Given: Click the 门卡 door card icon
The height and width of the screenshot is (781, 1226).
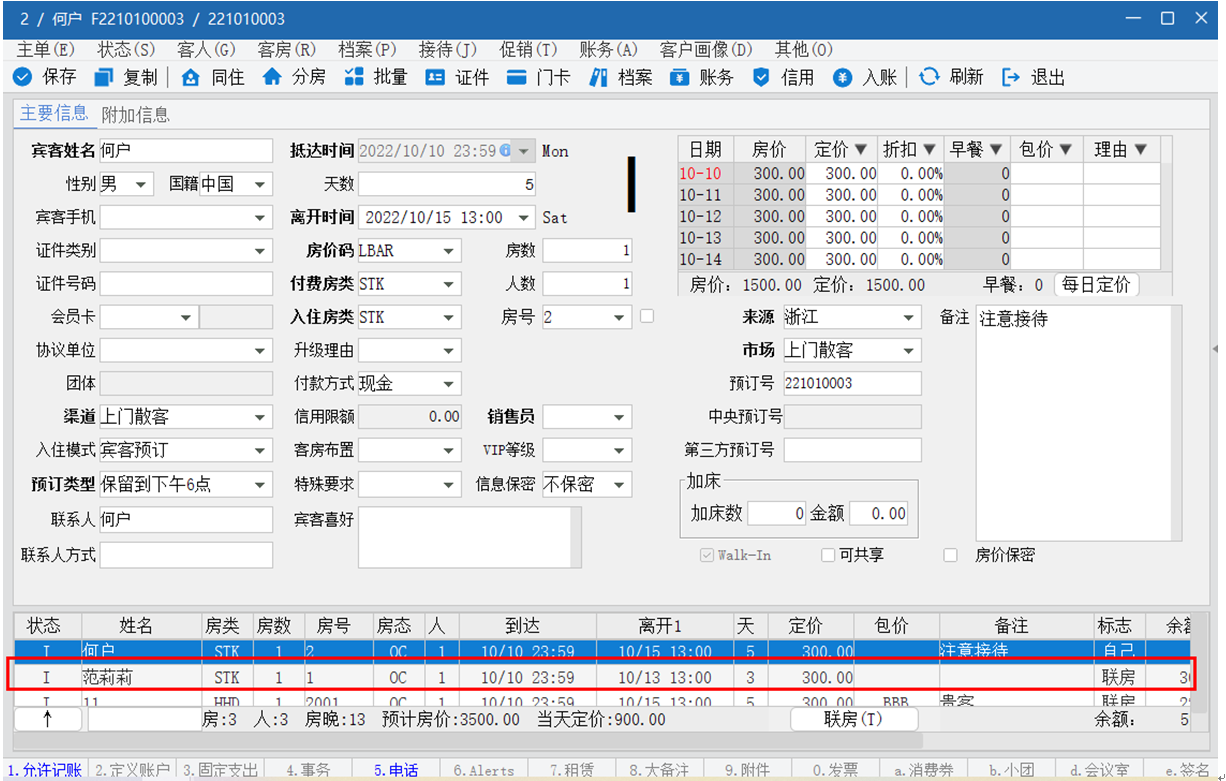Looking at the screenshot, I should click(x=516, y=77).
